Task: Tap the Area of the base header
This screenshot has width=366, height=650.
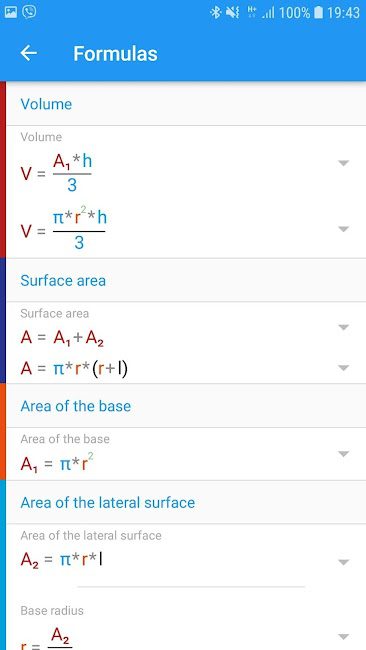Action: (x=186, y=406)
